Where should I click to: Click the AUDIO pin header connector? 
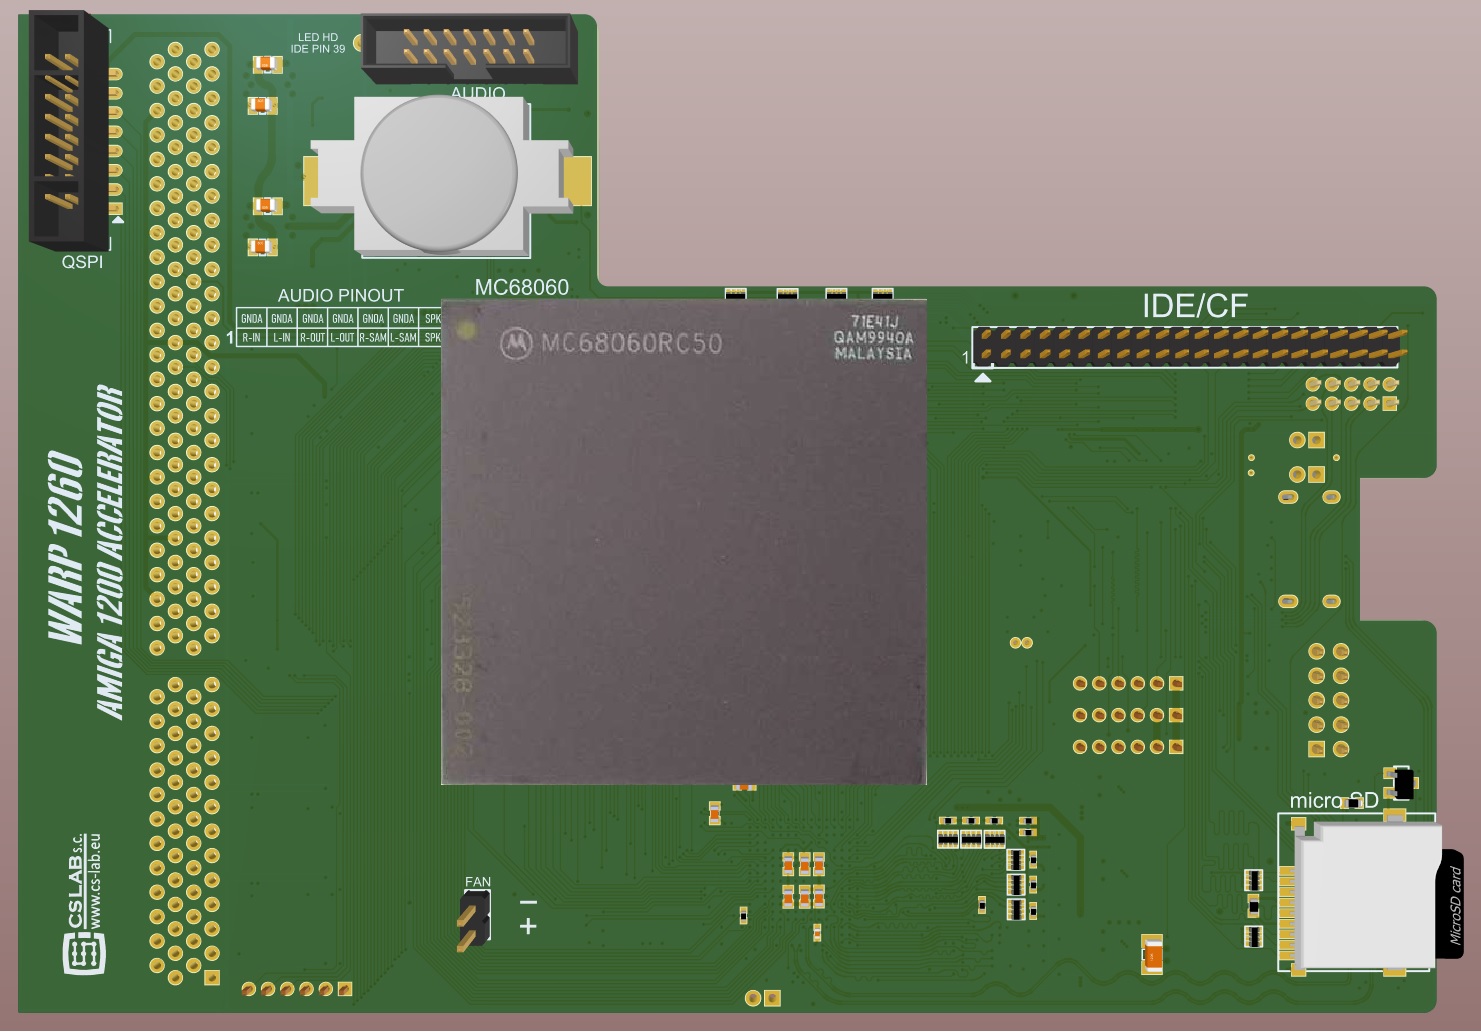point(468,46)
